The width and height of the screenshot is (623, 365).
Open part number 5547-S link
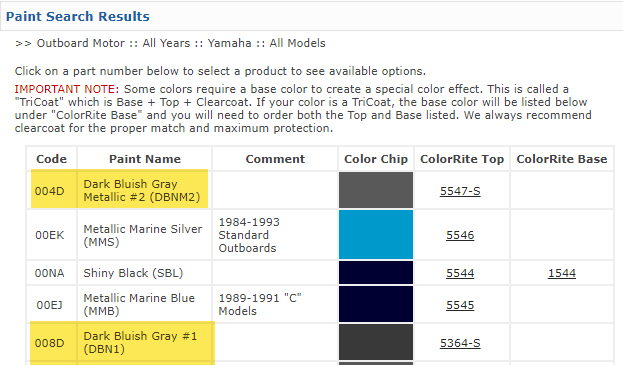pos(460,191)
